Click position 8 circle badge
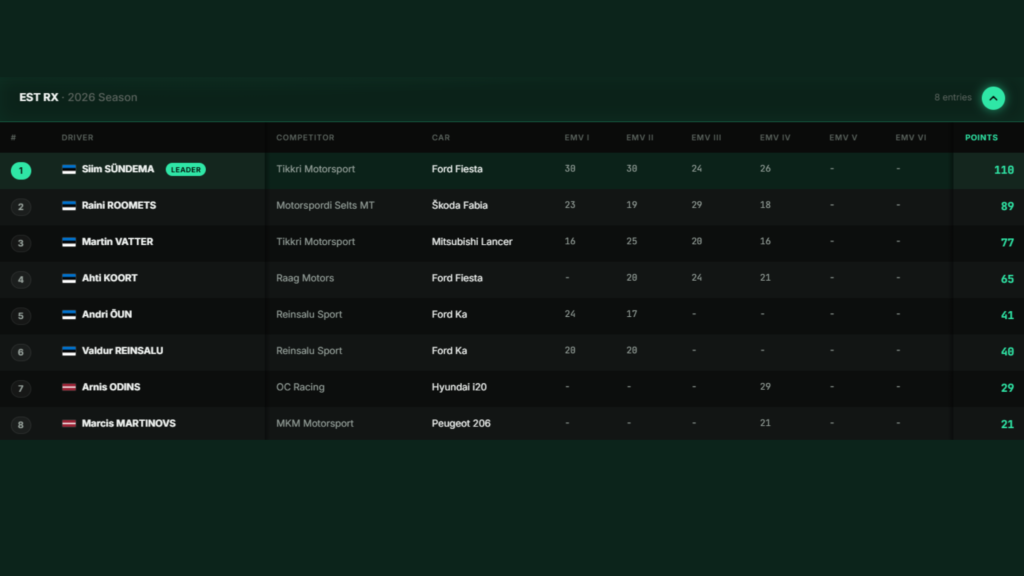Viewport: 1024px width, 576px height. [21, 424]
